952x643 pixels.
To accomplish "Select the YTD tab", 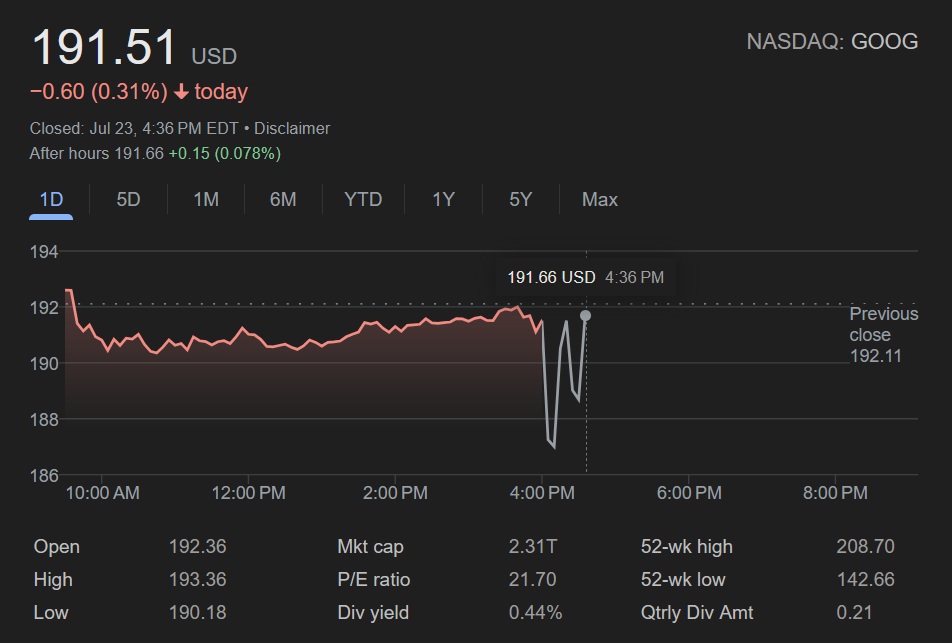I will (x=363, y=199).
